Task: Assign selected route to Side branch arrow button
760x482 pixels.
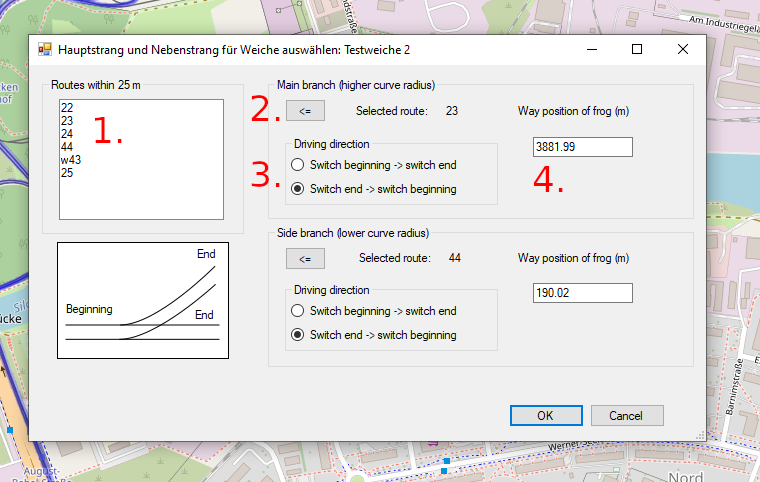Action: point(305,259)
